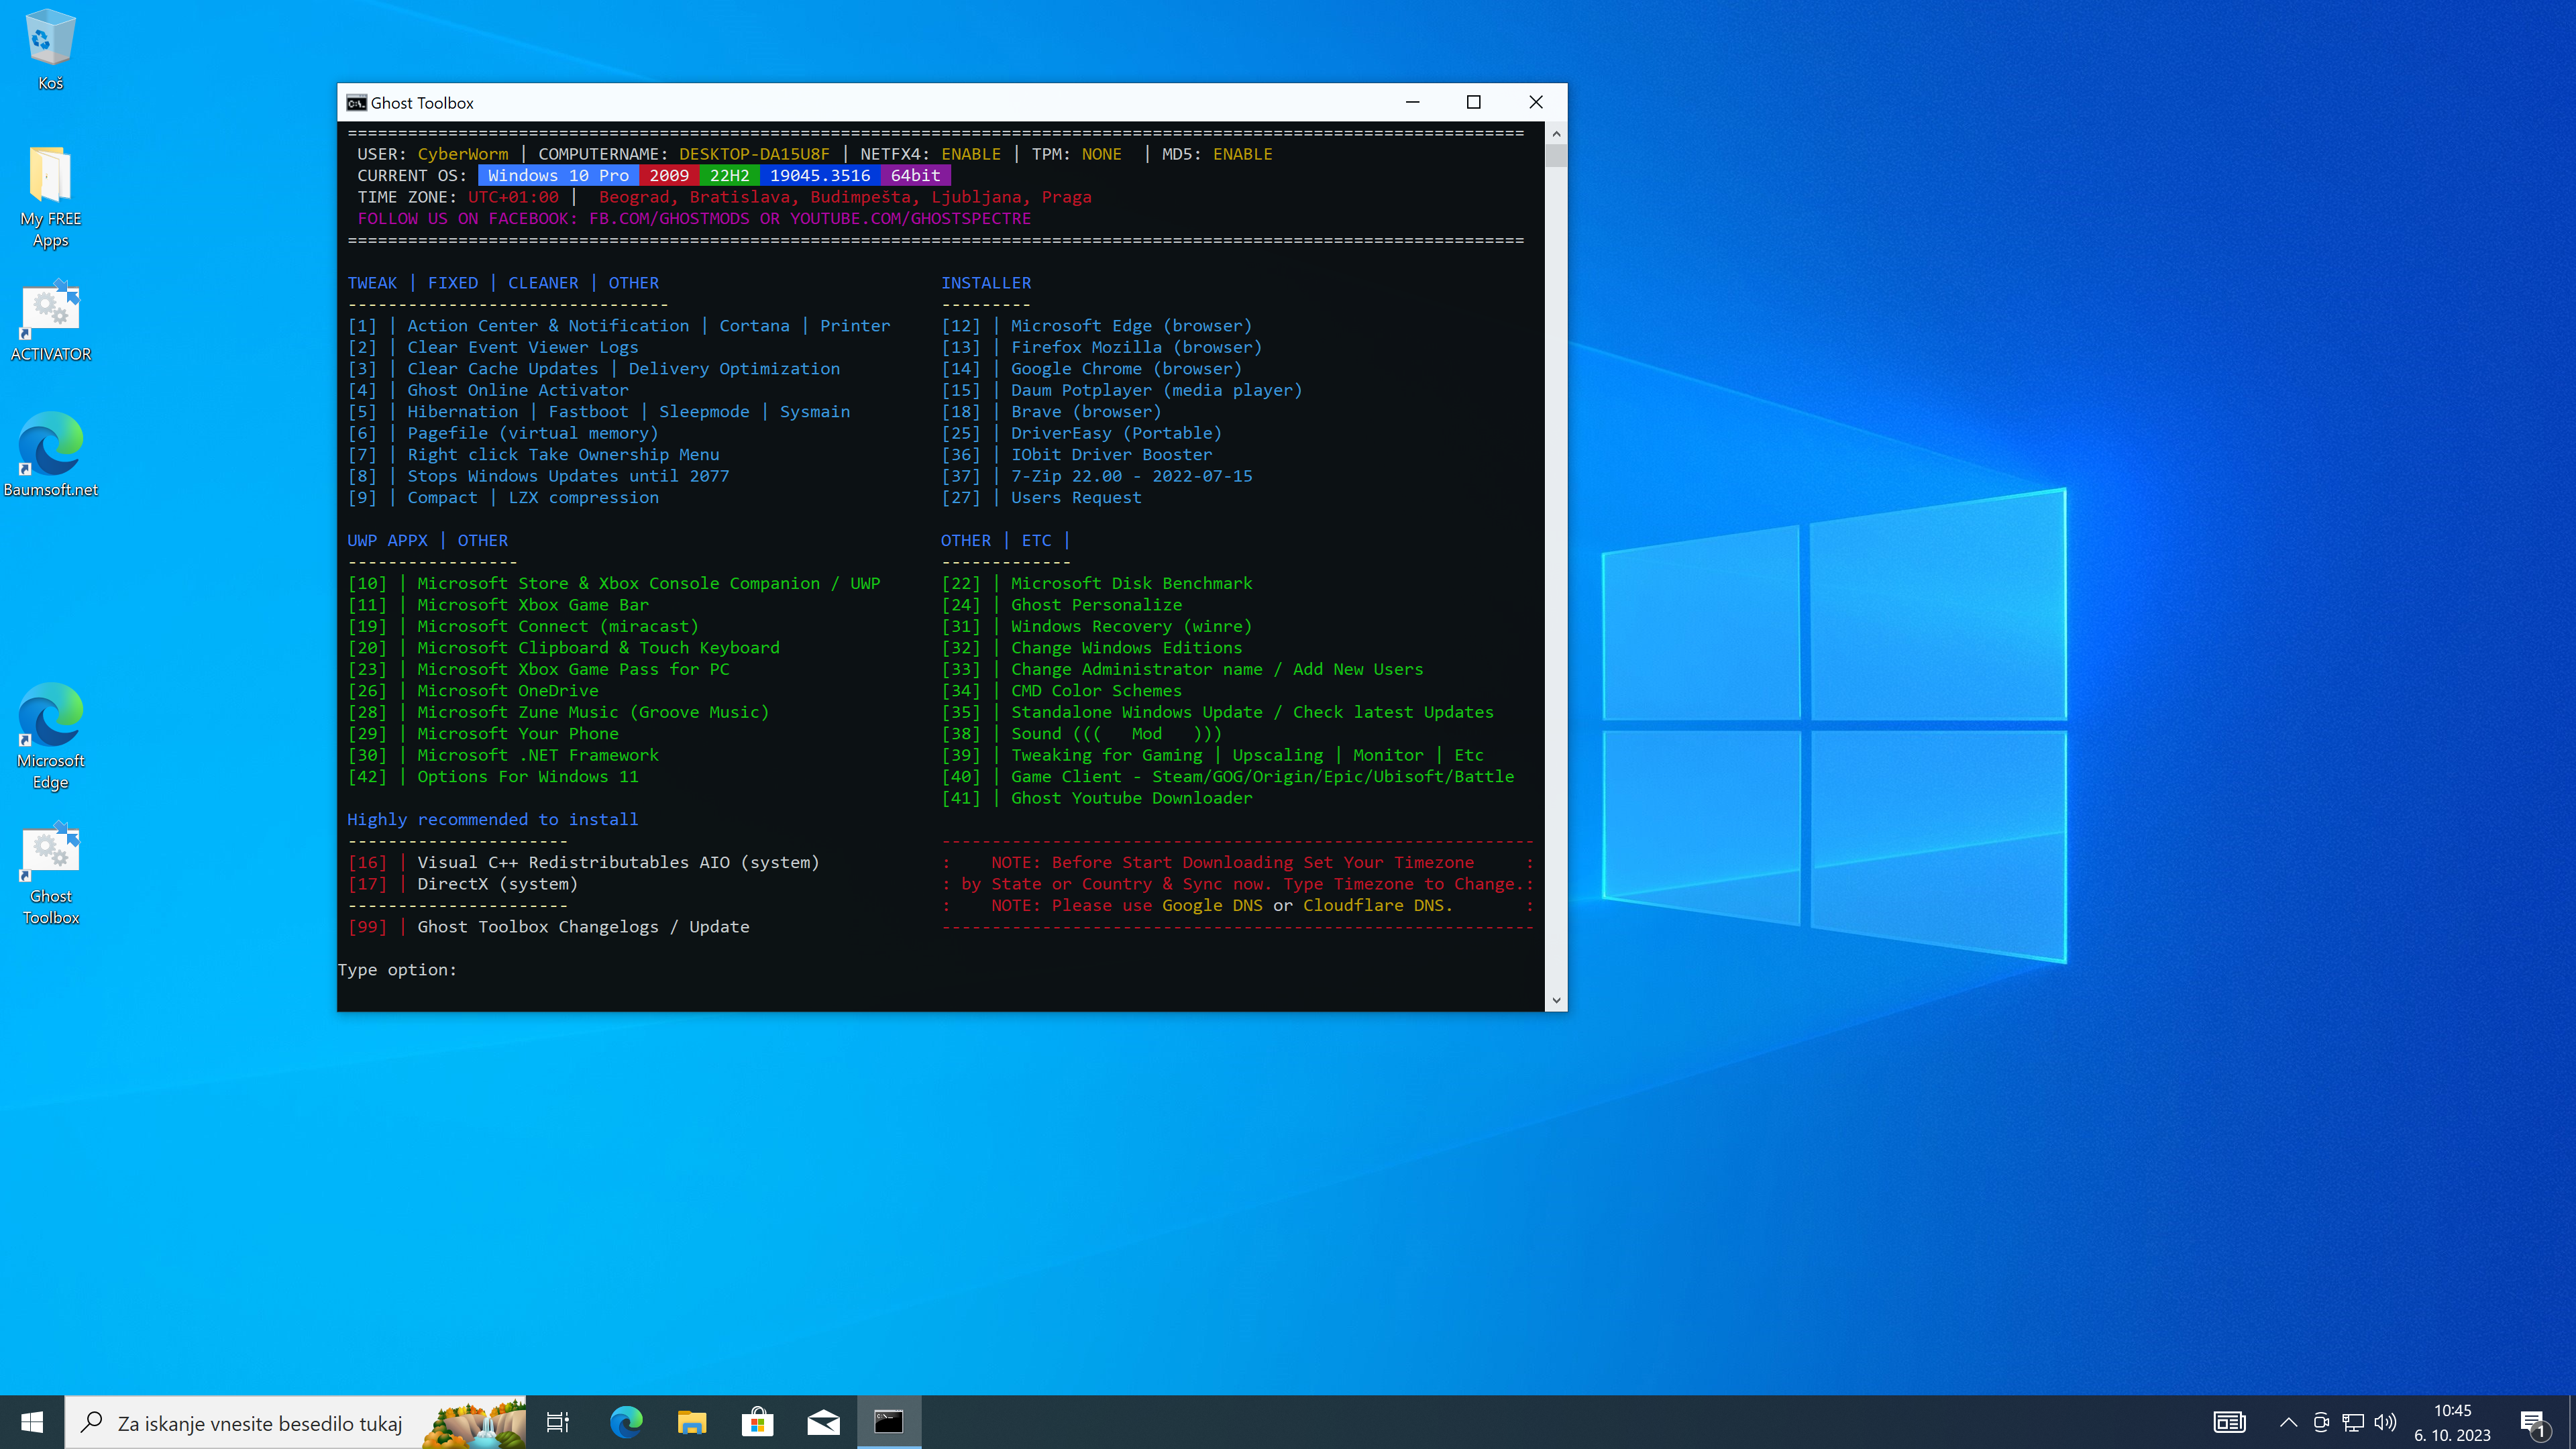Open News and interests taskbar icon
Screen dimensions: 2576x1449
tap(2229, 1422)
